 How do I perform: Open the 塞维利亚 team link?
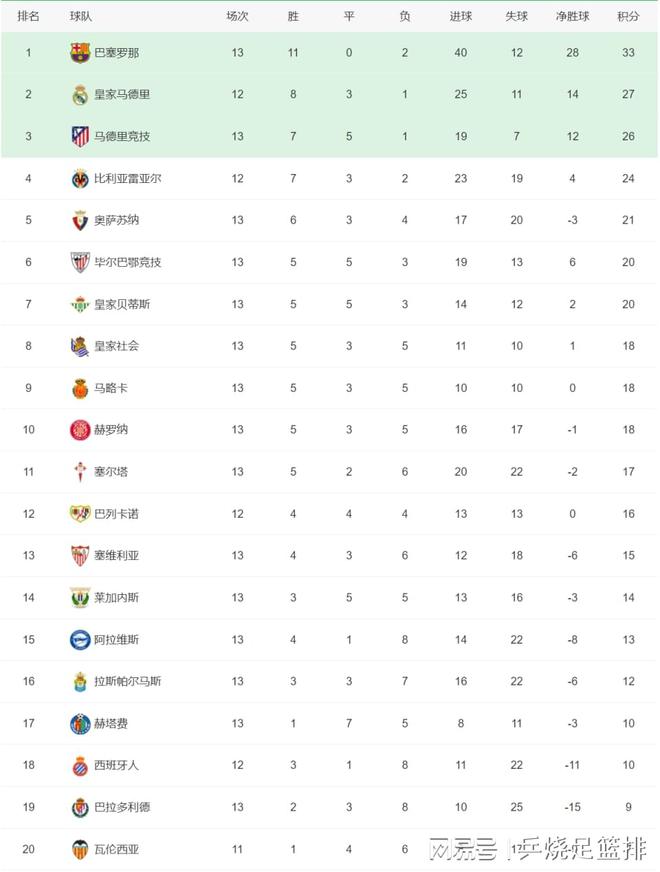(116, 556)
